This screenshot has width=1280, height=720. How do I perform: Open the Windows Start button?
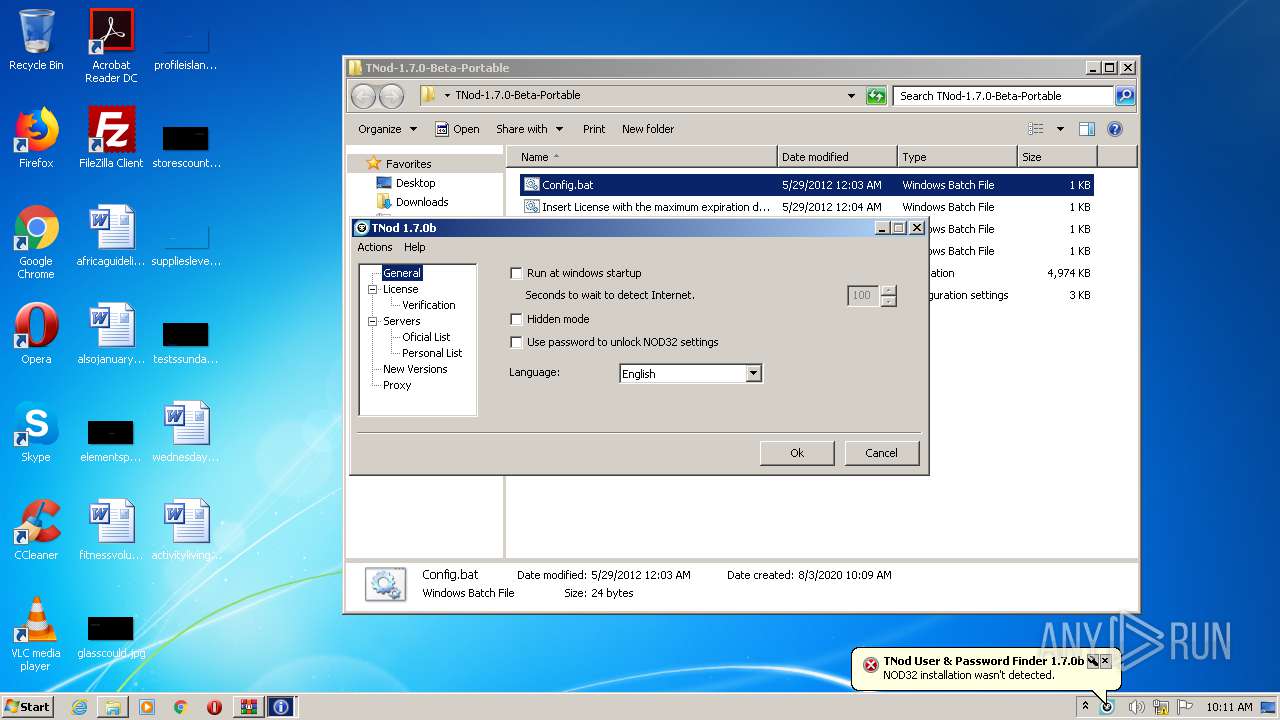pyautogui.click(x=27, y=707)
